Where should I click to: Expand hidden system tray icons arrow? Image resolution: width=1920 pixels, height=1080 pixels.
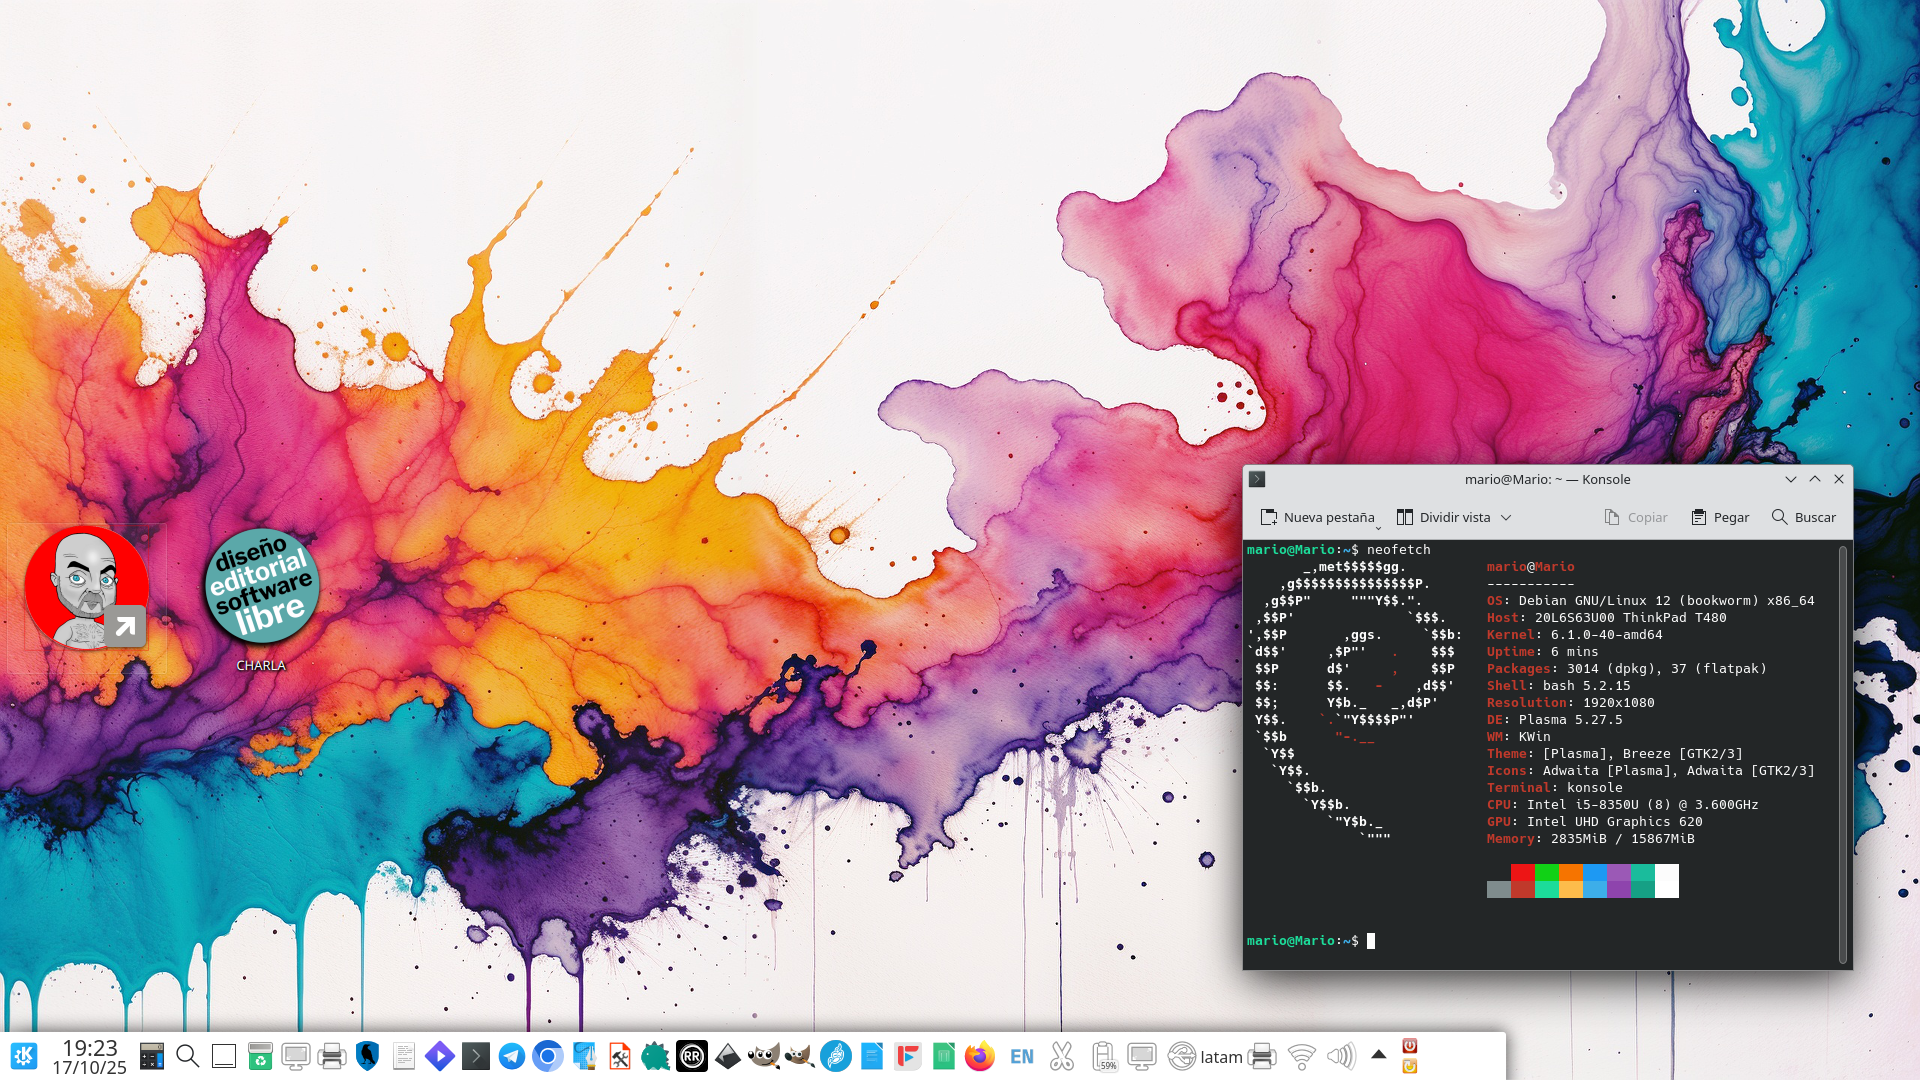[x=1378, y=1054]
